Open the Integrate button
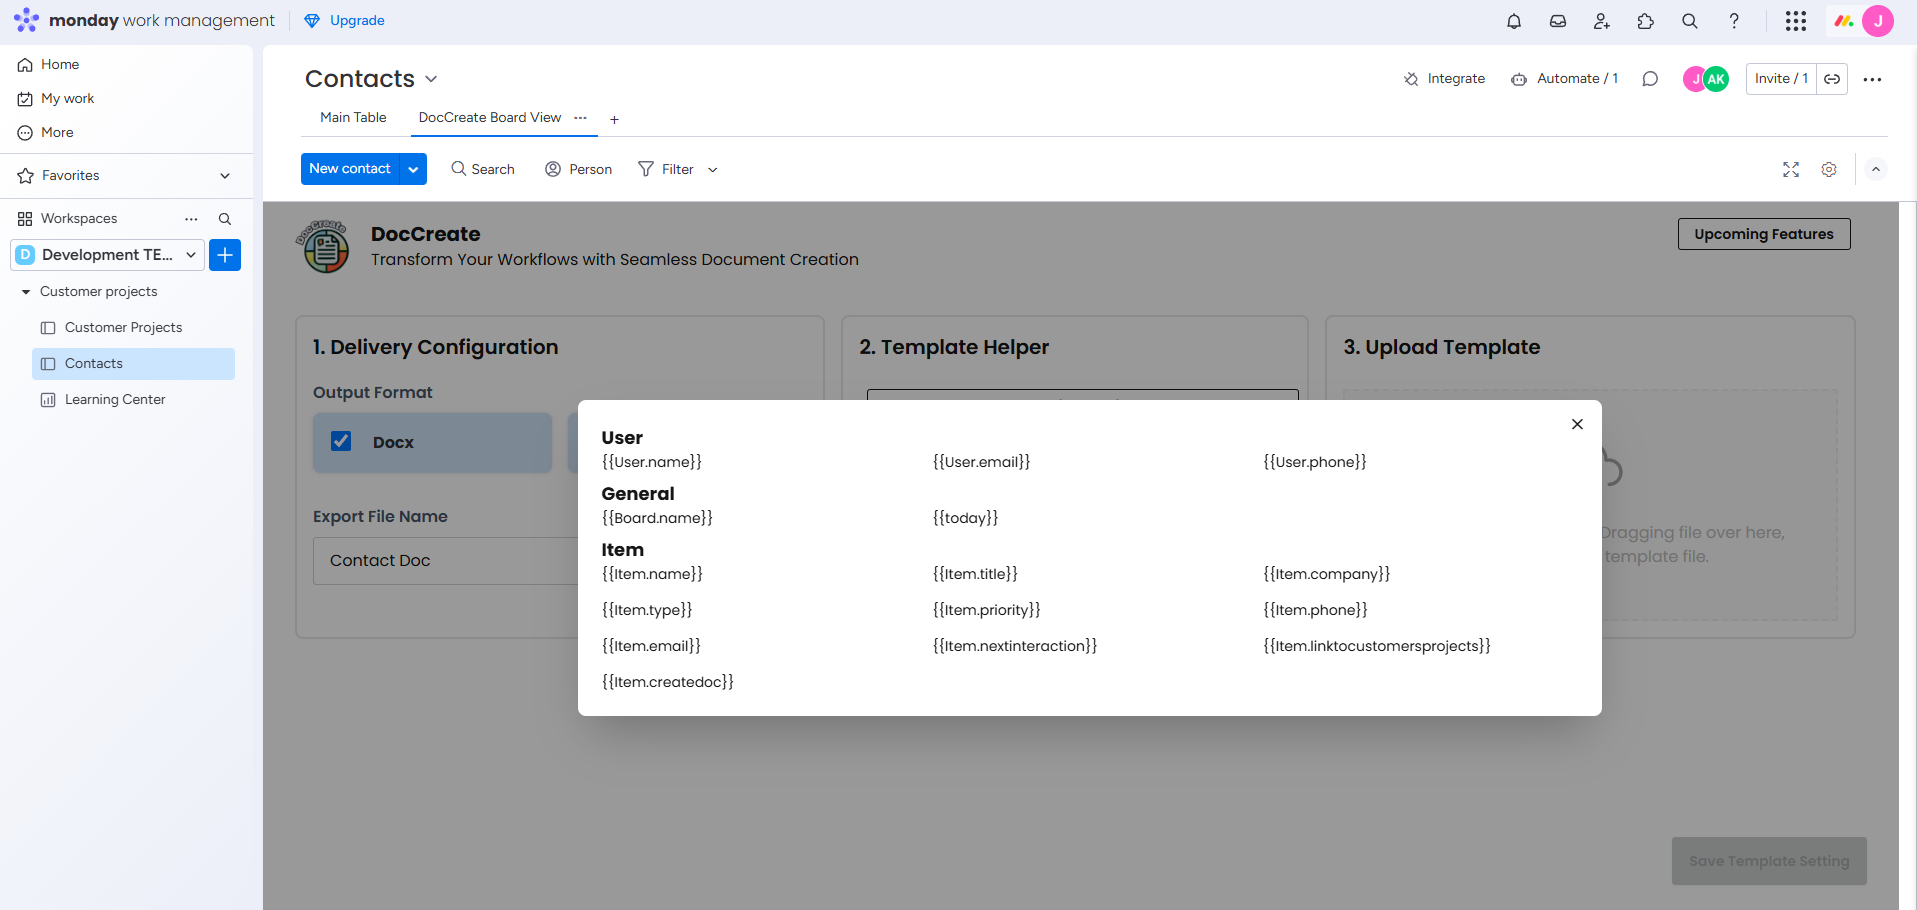Screen dimensions: 1917x910 coord(1444,79)
